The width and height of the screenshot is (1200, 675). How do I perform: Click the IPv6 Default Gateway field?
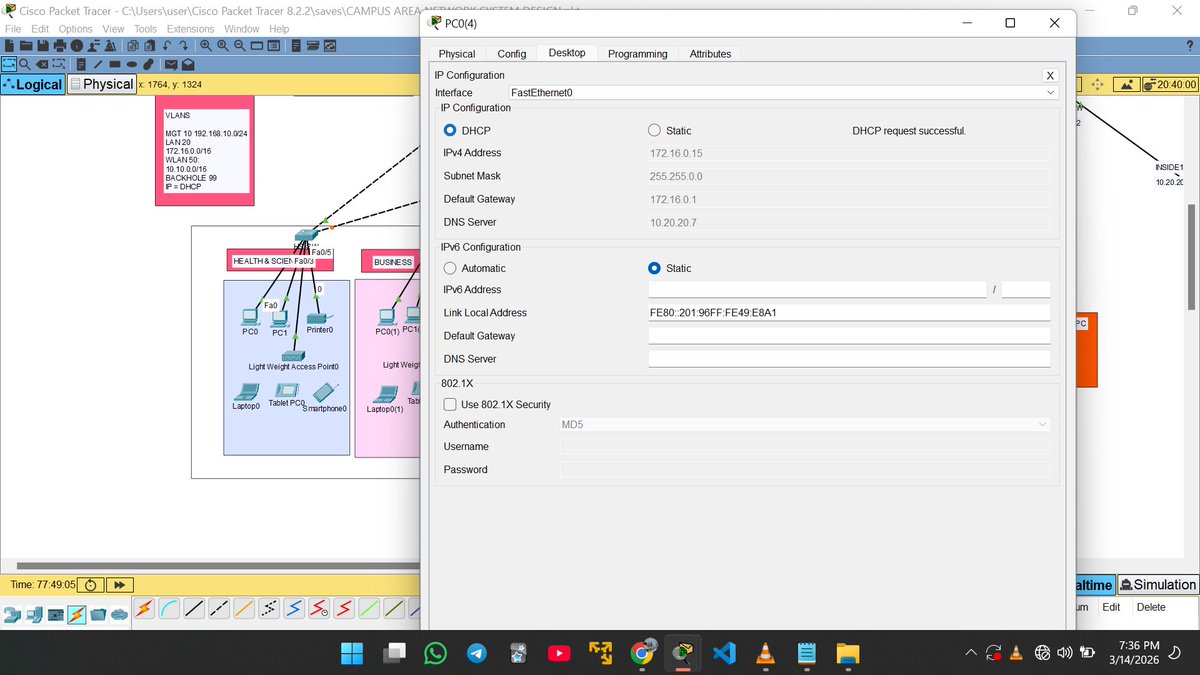tap(849, 336)
